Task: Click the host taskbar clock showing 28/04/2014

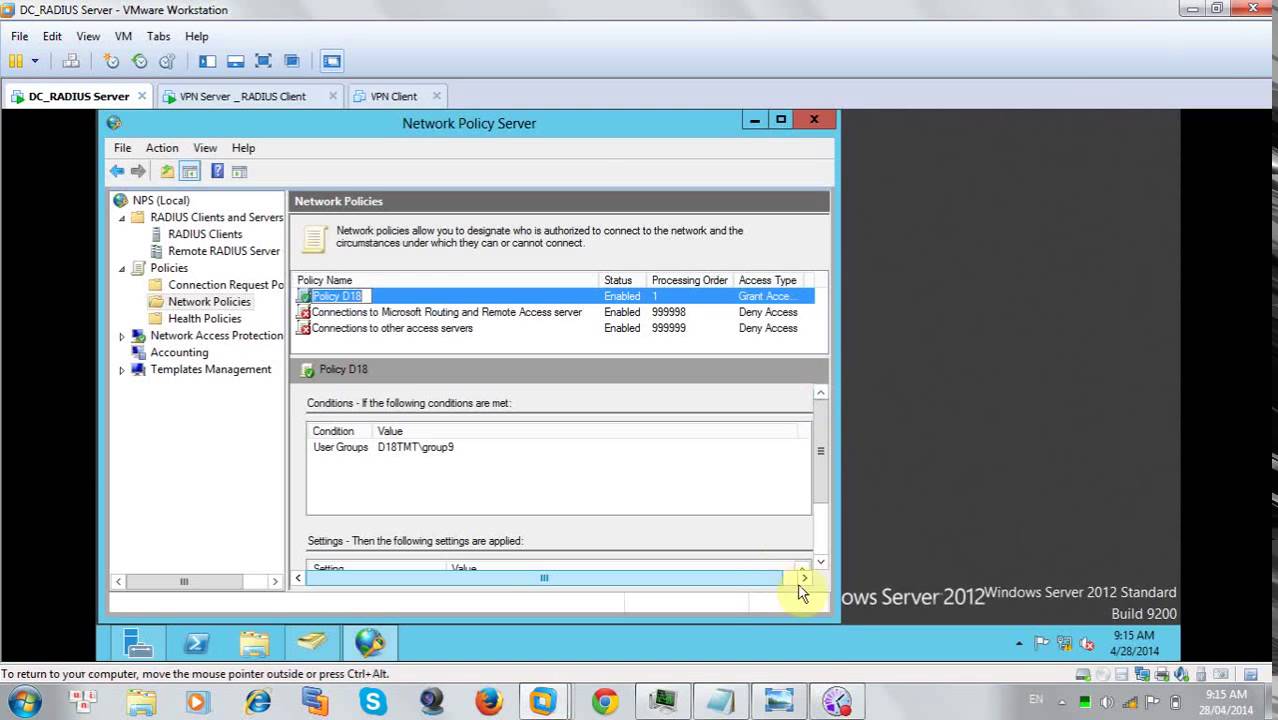Action: [x=1226, y=702]
